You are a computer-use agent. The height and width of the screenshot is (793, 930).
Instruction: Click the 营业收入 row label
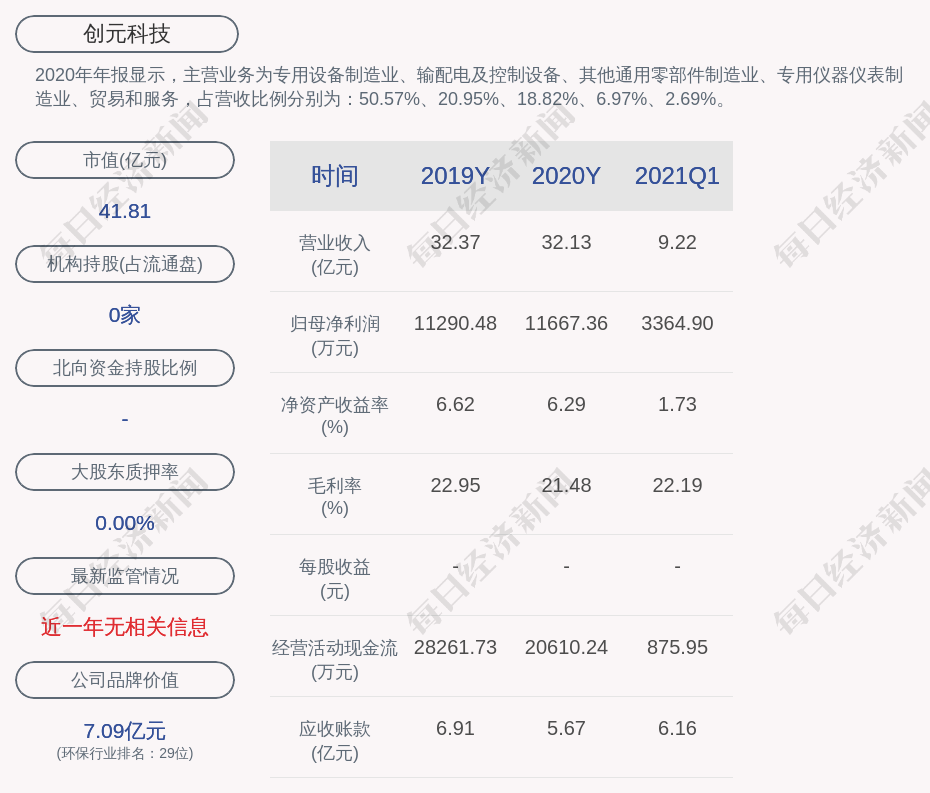[x=335, y=254]
